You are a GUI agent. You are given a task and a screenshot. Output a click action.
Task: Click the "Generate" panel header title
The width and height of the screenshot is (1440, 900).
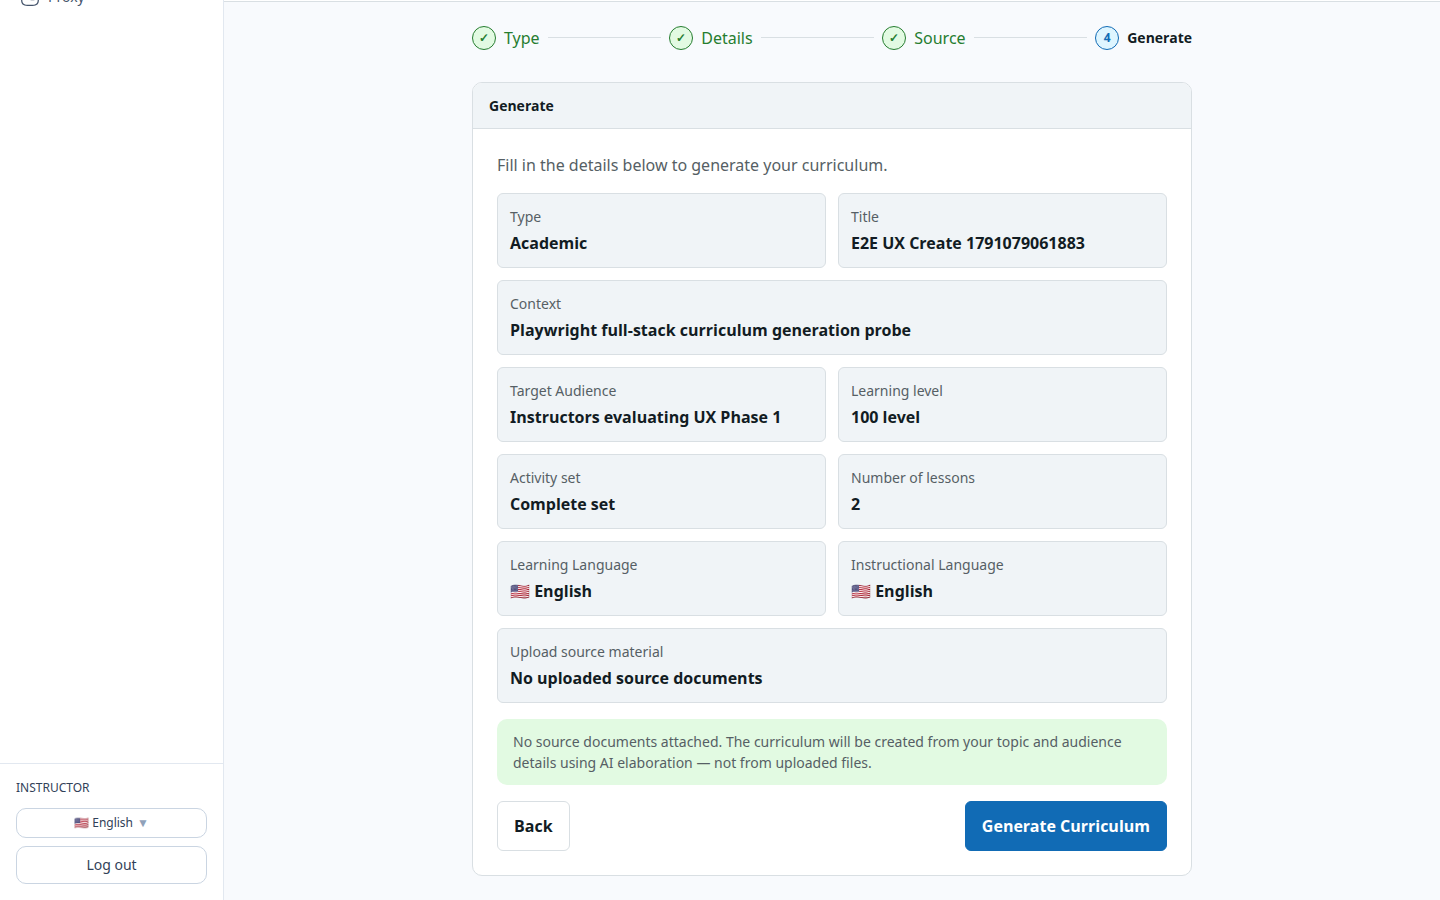tap(521, 106)
